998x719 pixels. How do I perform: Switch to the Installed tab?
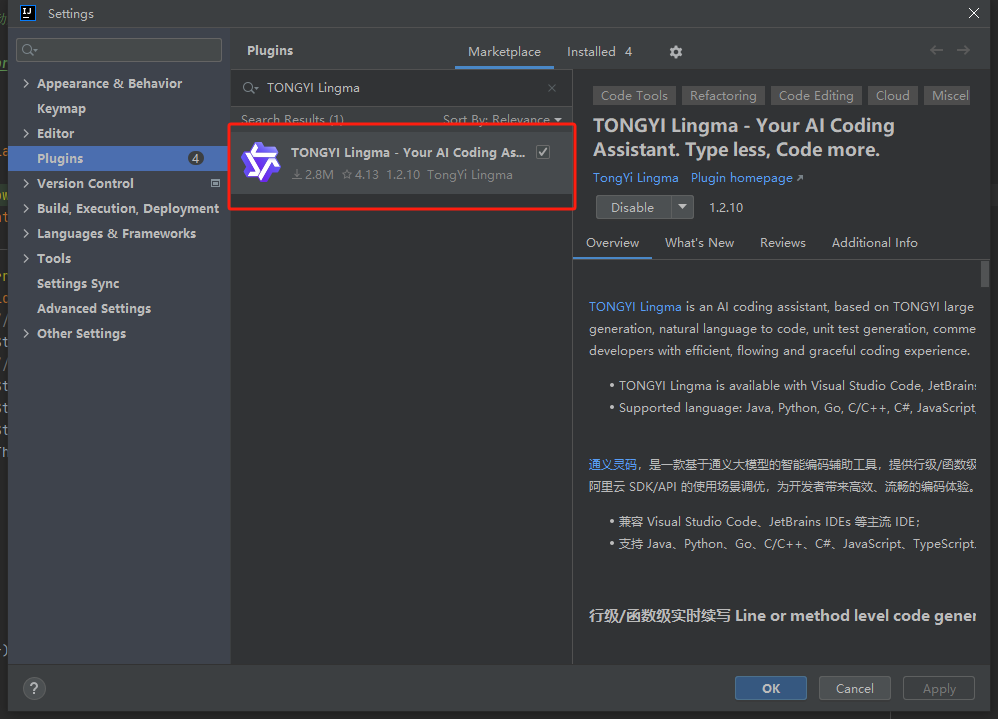click(600, 52)
